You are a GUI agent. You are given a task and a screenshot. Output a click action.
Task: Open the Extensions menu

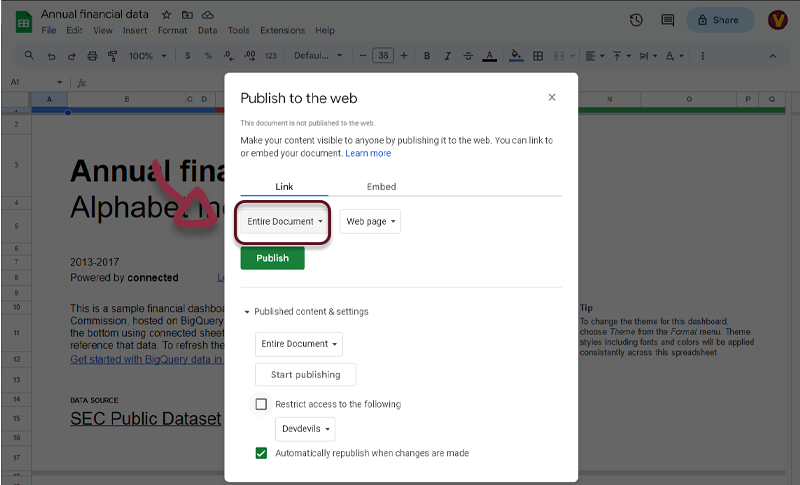coord(282,31)
